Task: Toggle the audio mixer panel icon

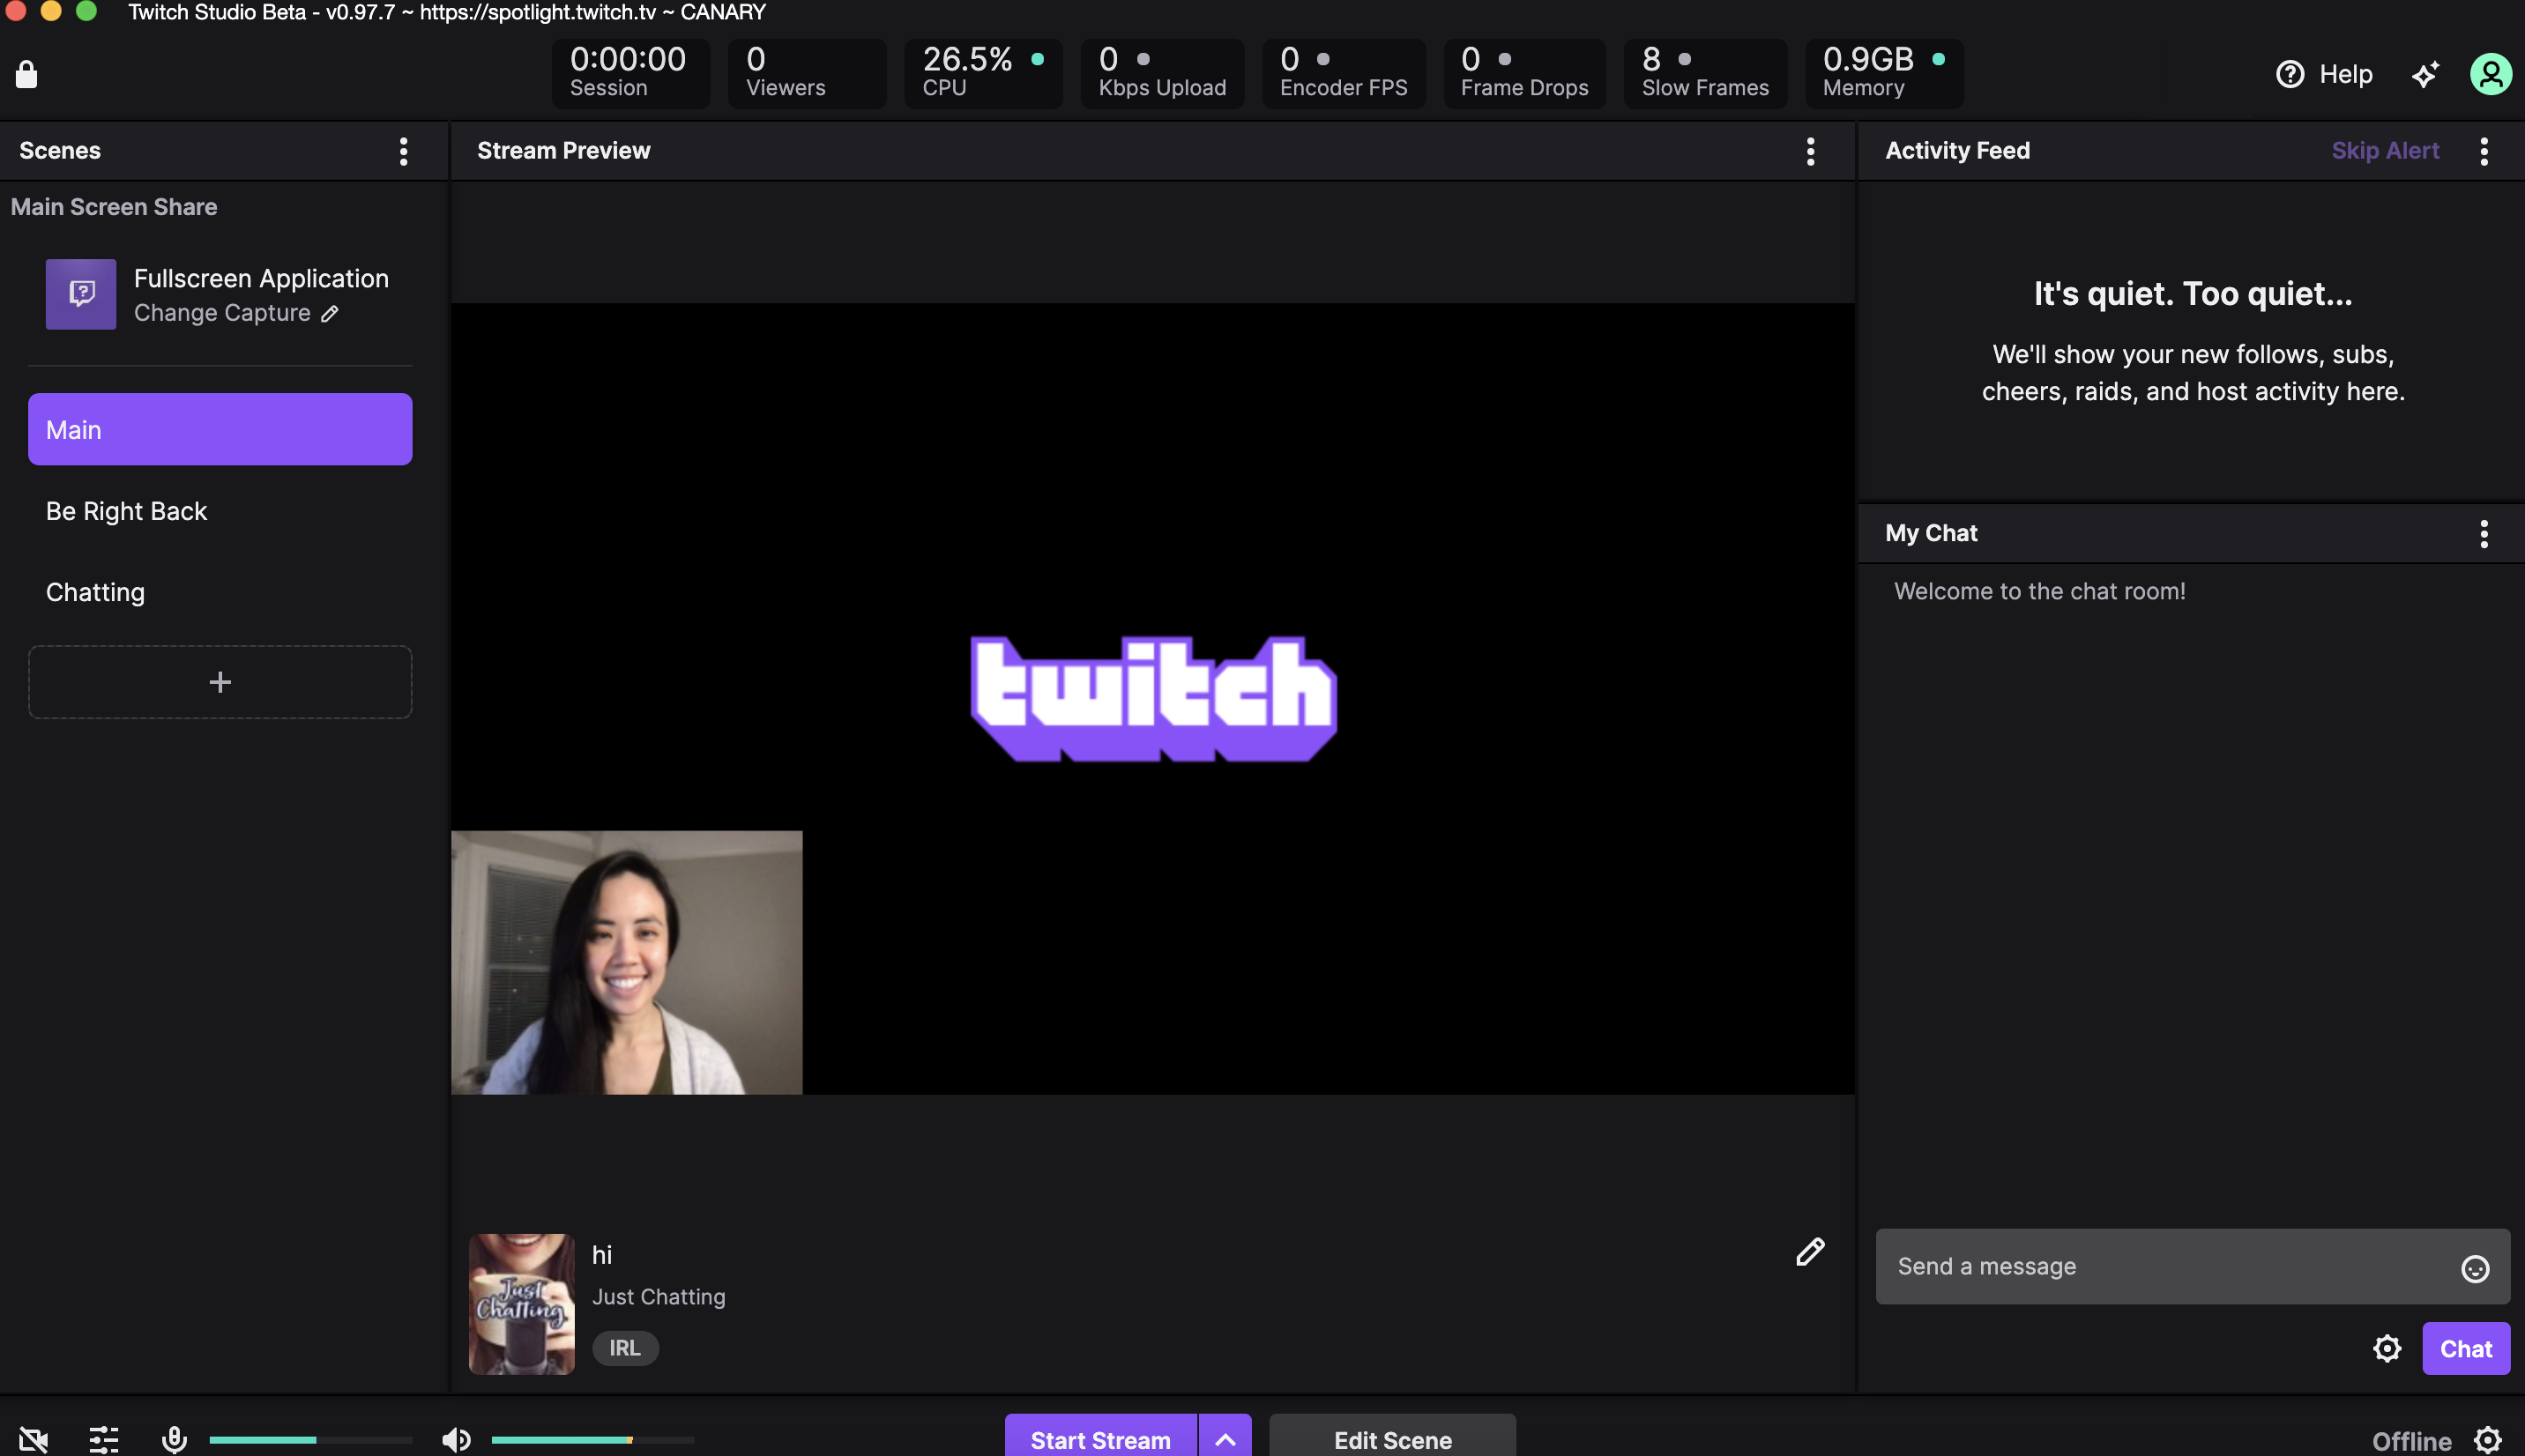Action: (x=104, y=1437)
